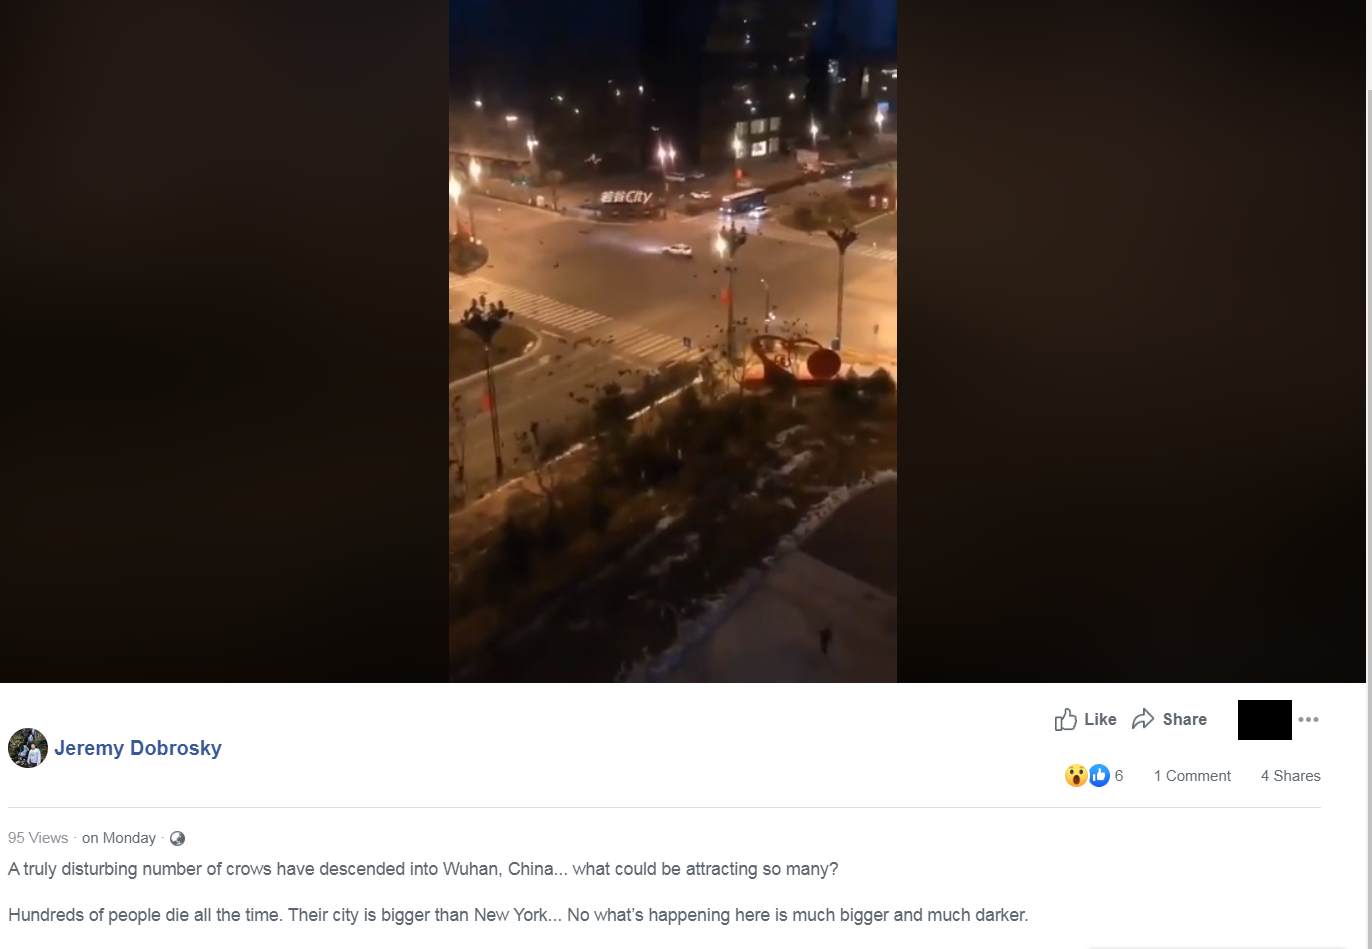Viewport: 1372px width, 949px height.
Task: Click the 95 Views text
Action: tap(38, 838)
